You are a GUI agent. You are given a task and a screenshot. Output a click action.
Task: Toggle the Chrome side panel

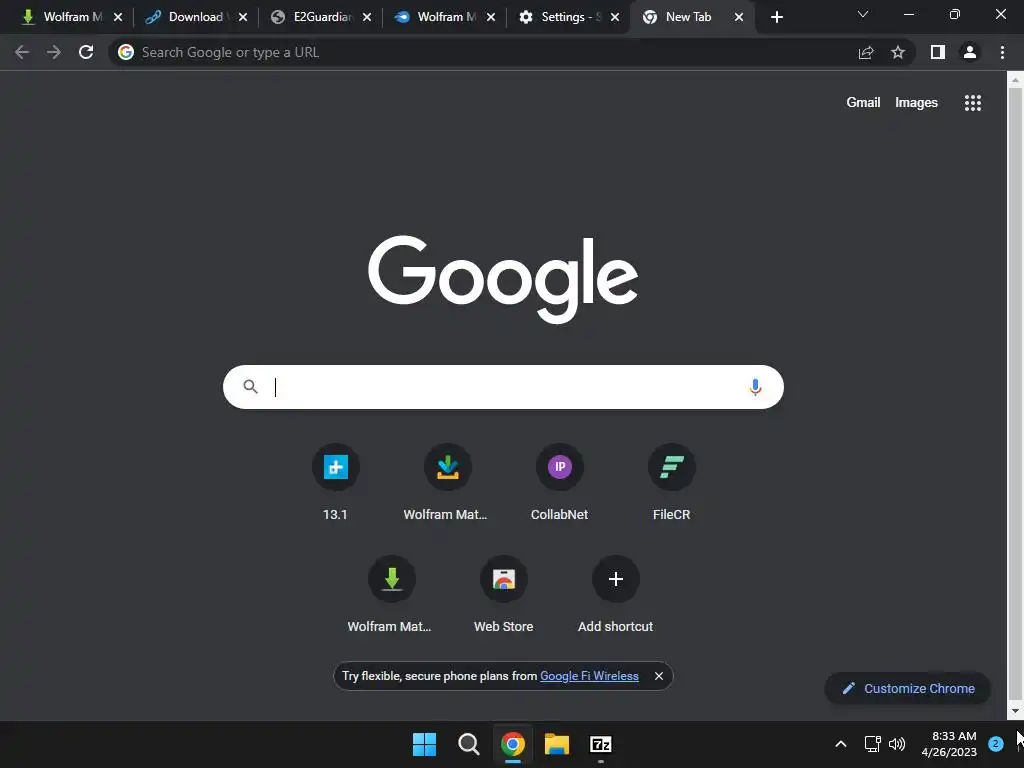point(938,52)
